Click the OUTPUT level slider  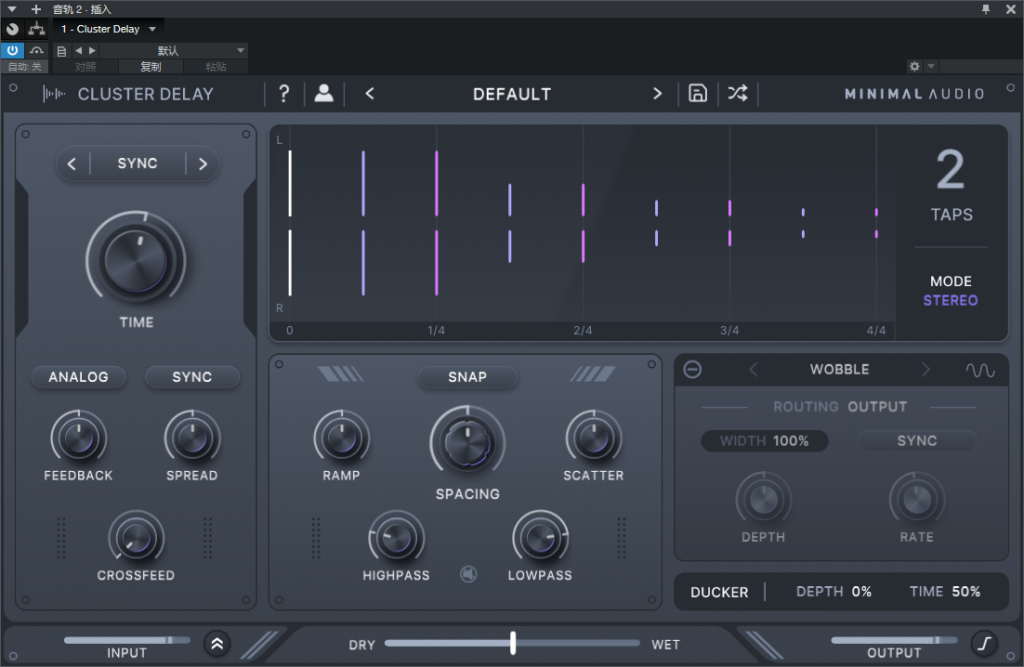pyautogui.click(x=894, y=640)
